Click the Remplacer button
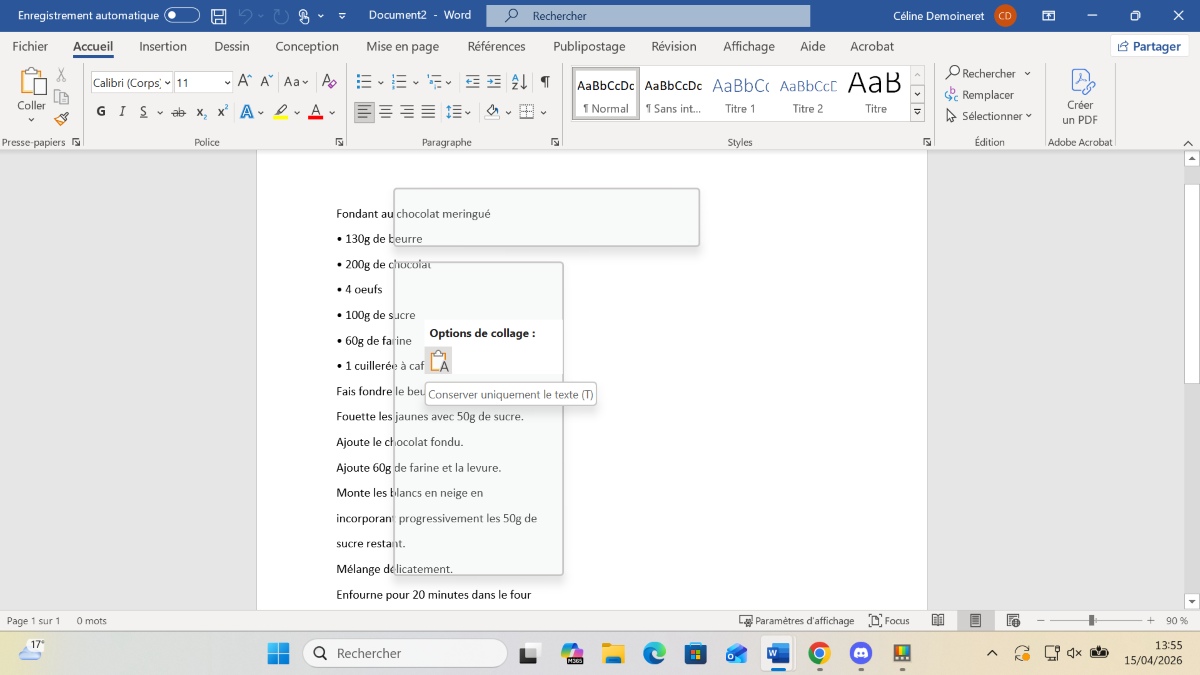The width and height of the screenshot is (1200, 675). click(x=980, y=95)
